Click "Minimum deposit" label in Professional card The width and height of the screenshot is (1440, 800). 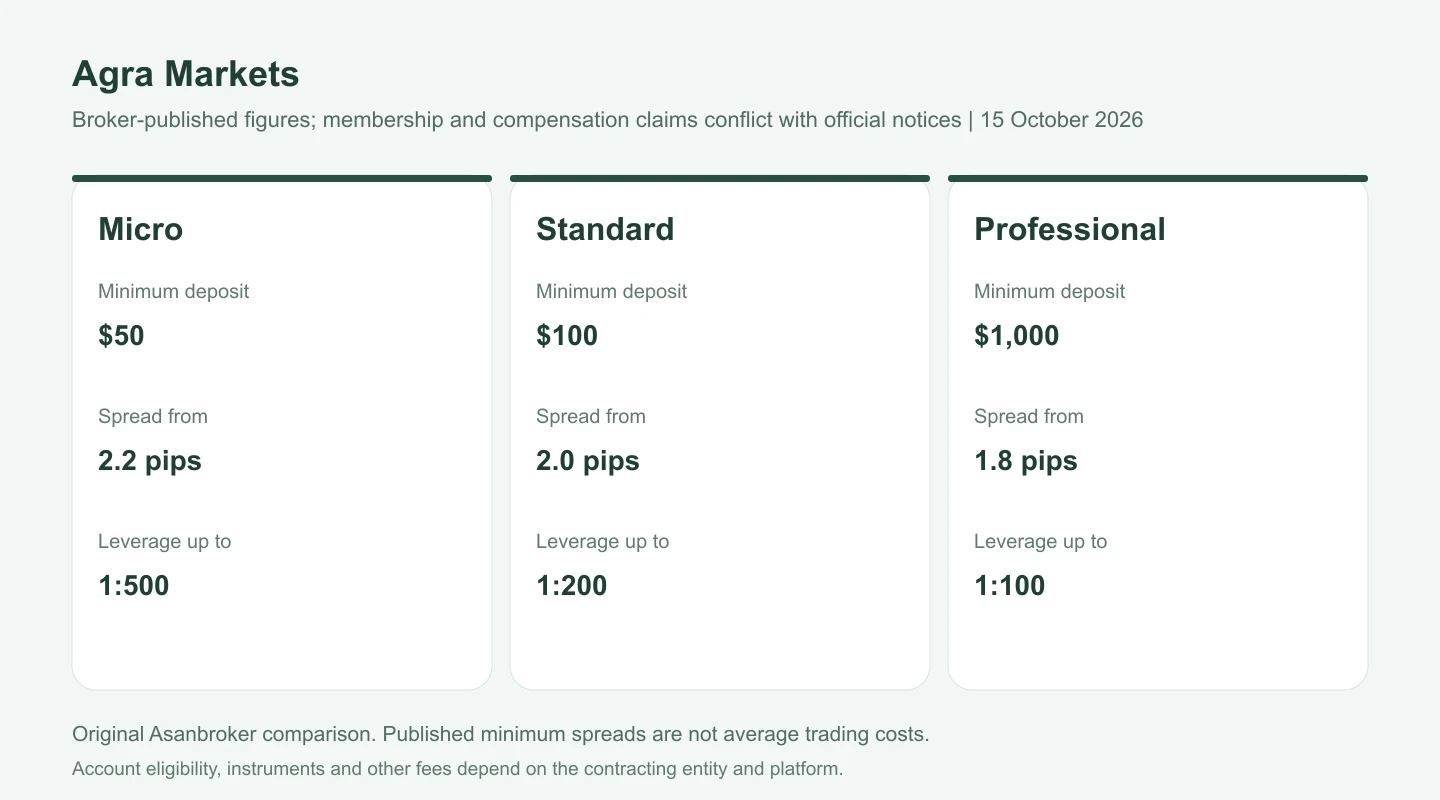[1050, 292]
